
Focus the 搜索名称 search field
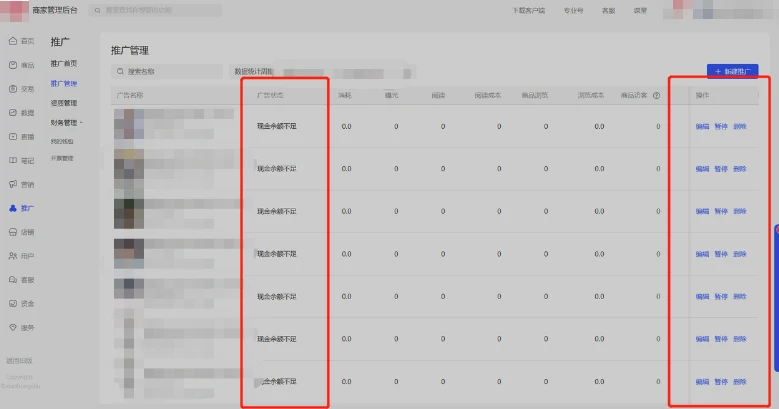click(x=167, y=72)
